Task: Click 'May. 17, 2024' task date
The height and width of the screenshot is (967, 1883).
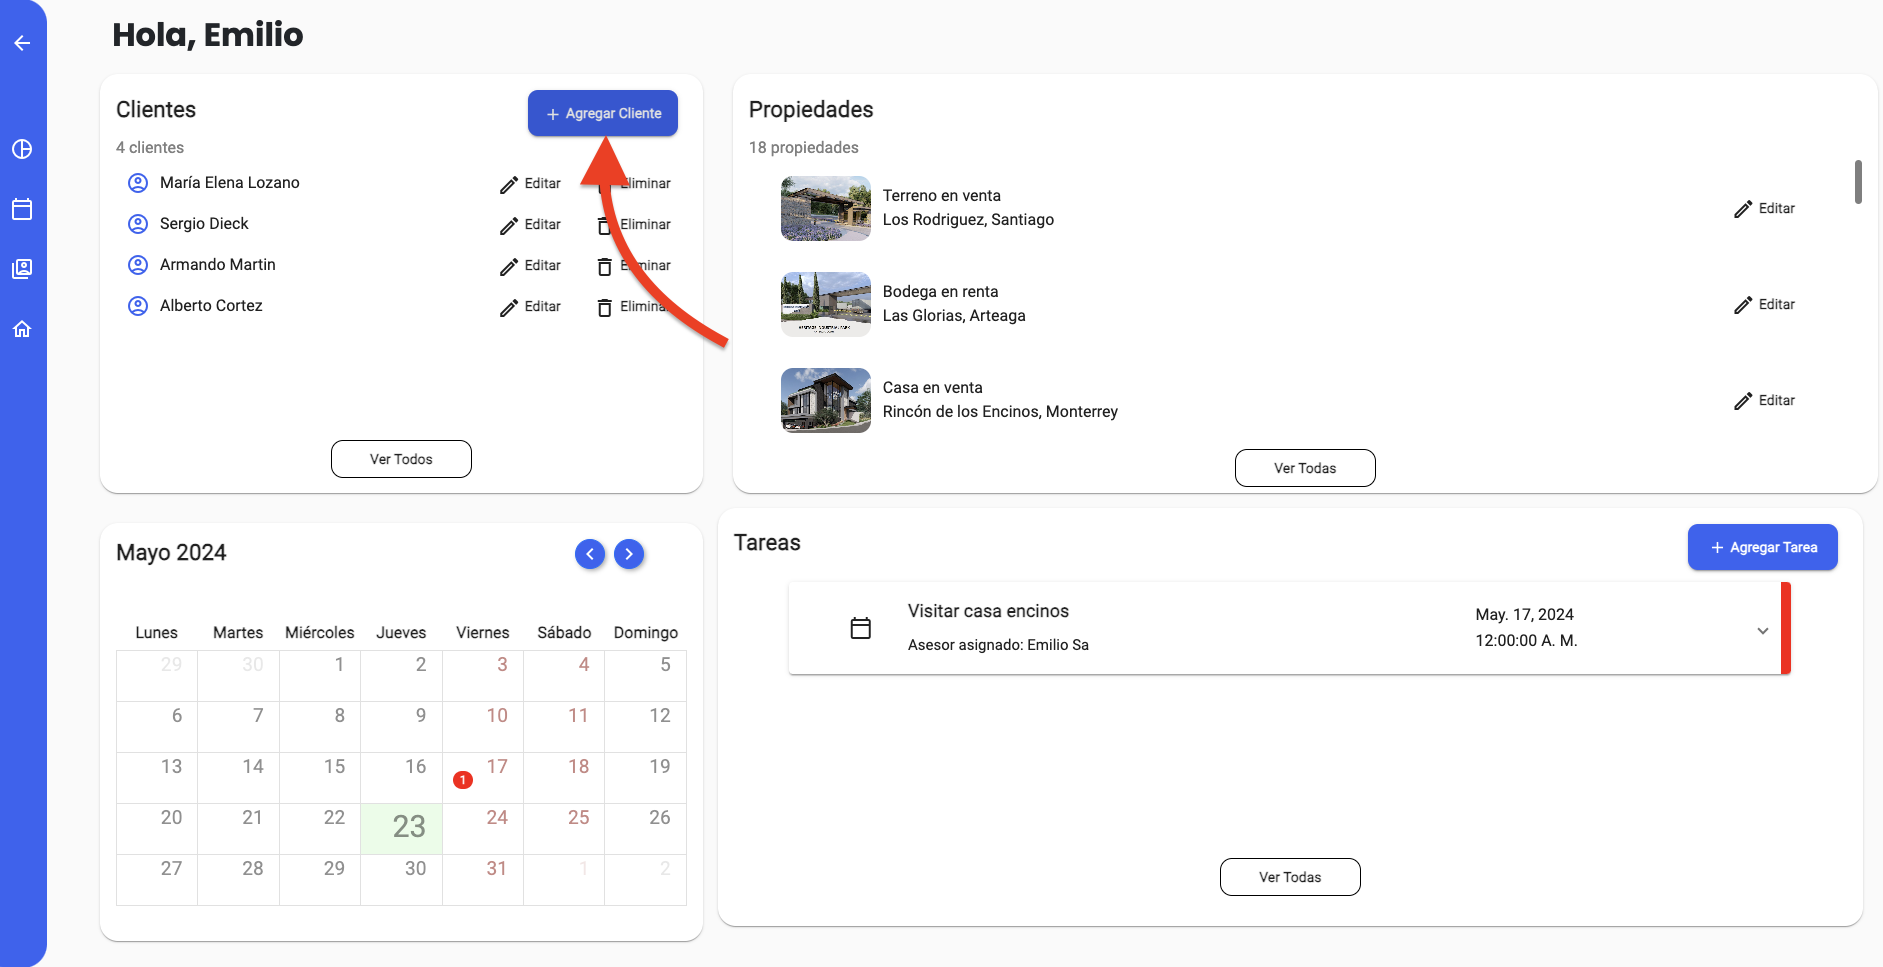Action: click(x=1524, y=615)
